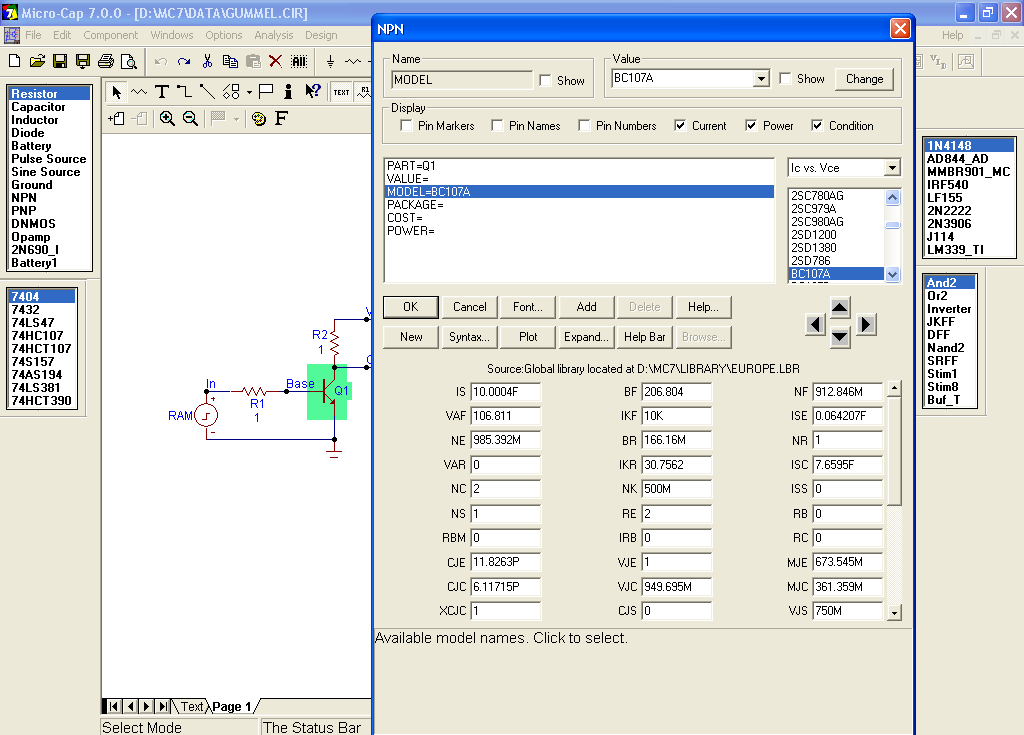Select the Flag tool
1024x735 pixels.
(266, 91)
